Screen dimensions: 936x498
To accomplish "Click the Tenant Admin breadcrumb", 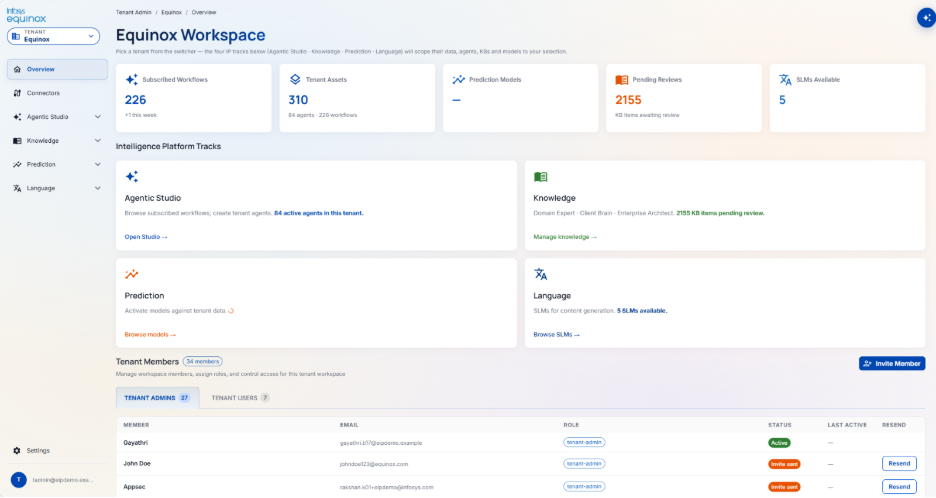I will coord(134,12).
